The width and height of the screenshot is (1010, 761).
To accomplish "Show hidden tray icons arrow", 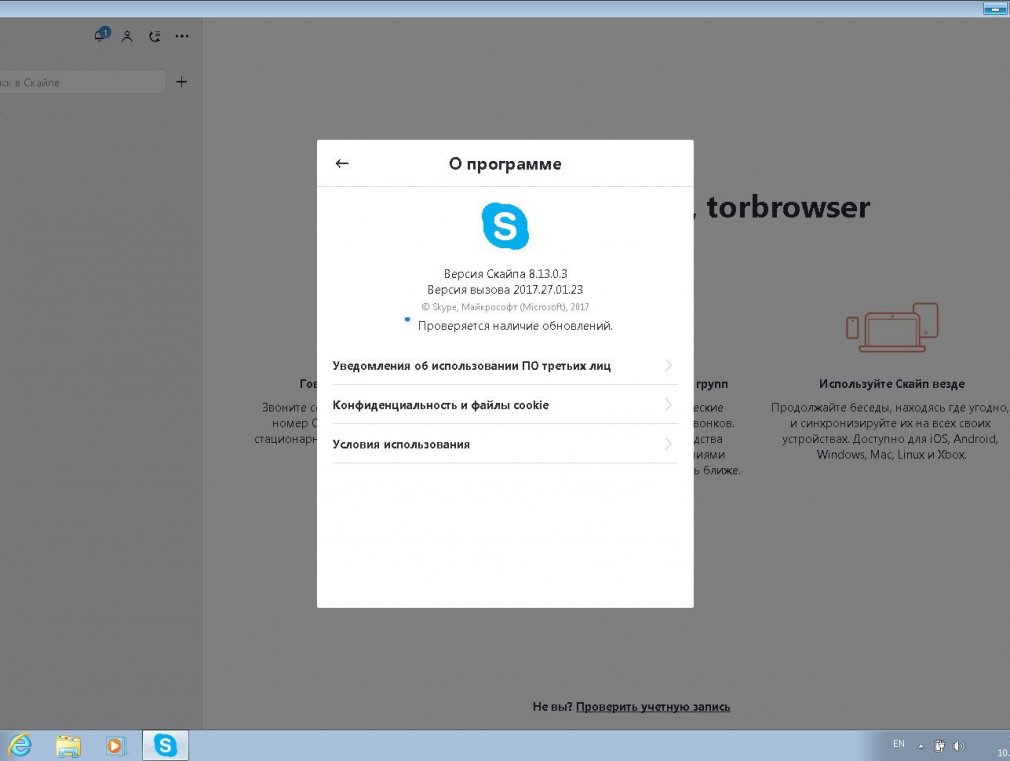I will click(921, 746).
